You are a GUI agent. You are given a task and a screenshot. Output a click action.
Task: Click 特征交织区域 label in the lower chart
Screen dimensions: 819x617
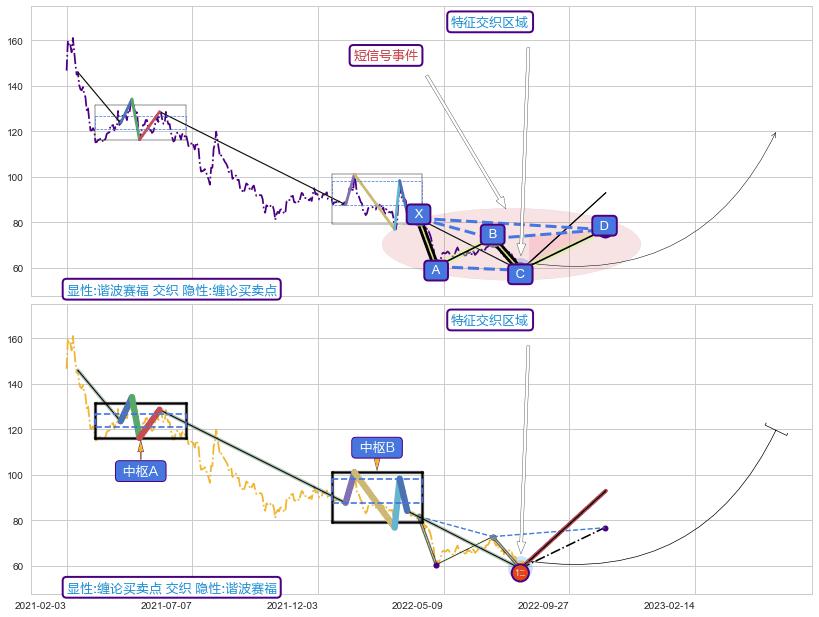point(489,320)
